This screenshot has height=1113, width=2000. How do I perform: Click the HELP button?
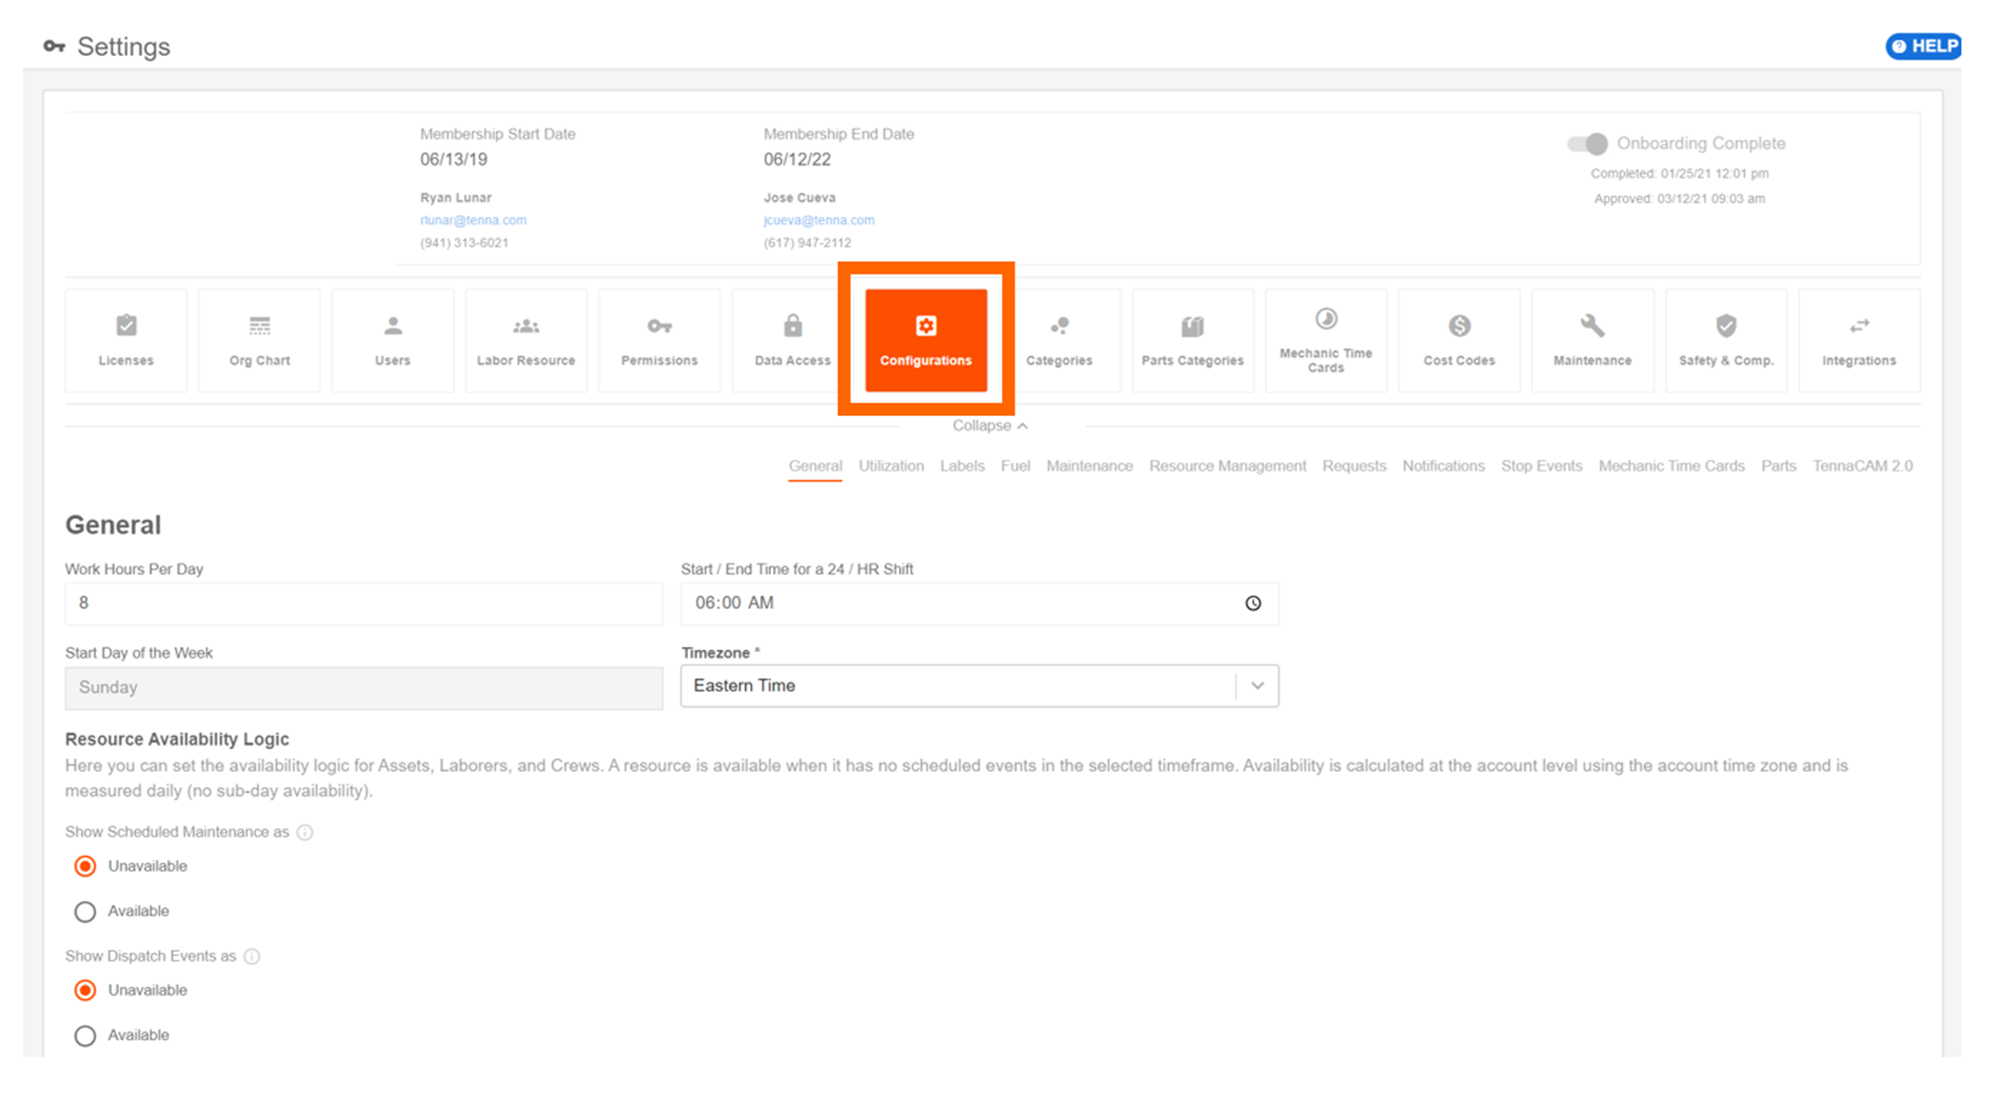pyautogui.click(x=1923, y=46)
